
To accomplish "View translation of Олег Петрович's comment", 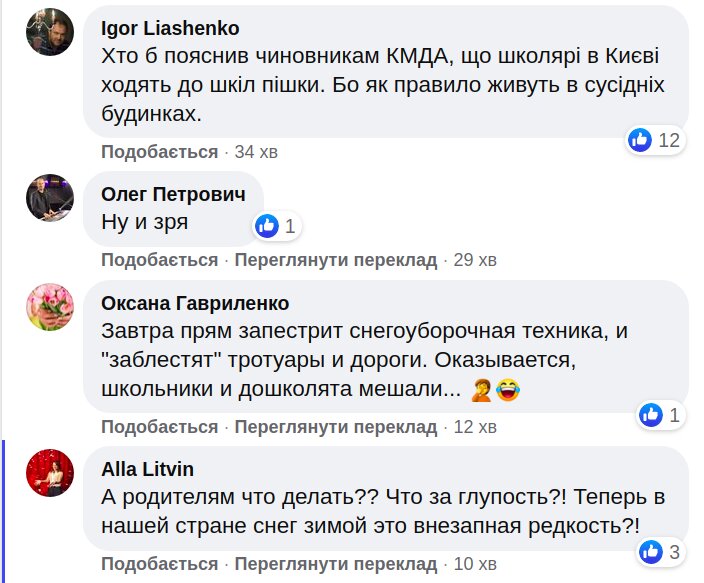I will tap(335, 260).
